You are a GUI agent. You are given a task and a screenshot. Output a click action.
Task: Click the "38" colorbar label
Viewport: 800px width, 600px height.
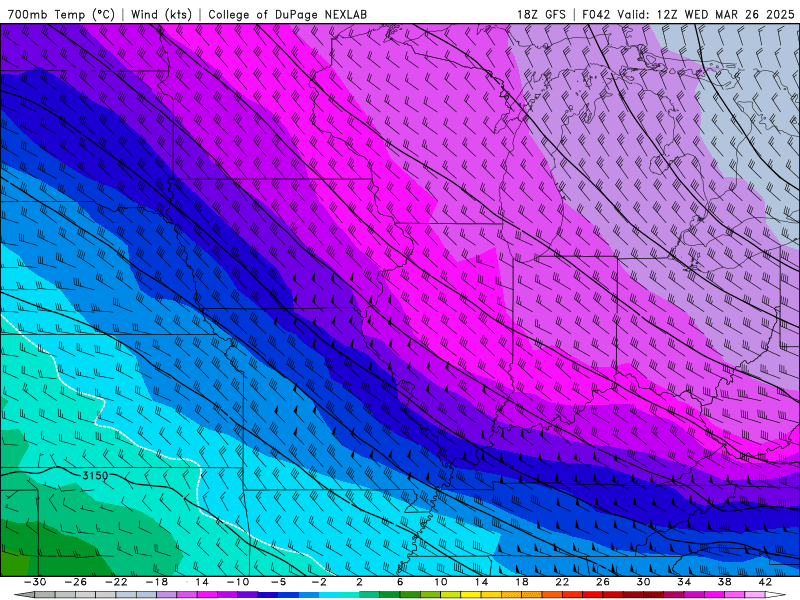pyautogui.click(x=724, y=582)
